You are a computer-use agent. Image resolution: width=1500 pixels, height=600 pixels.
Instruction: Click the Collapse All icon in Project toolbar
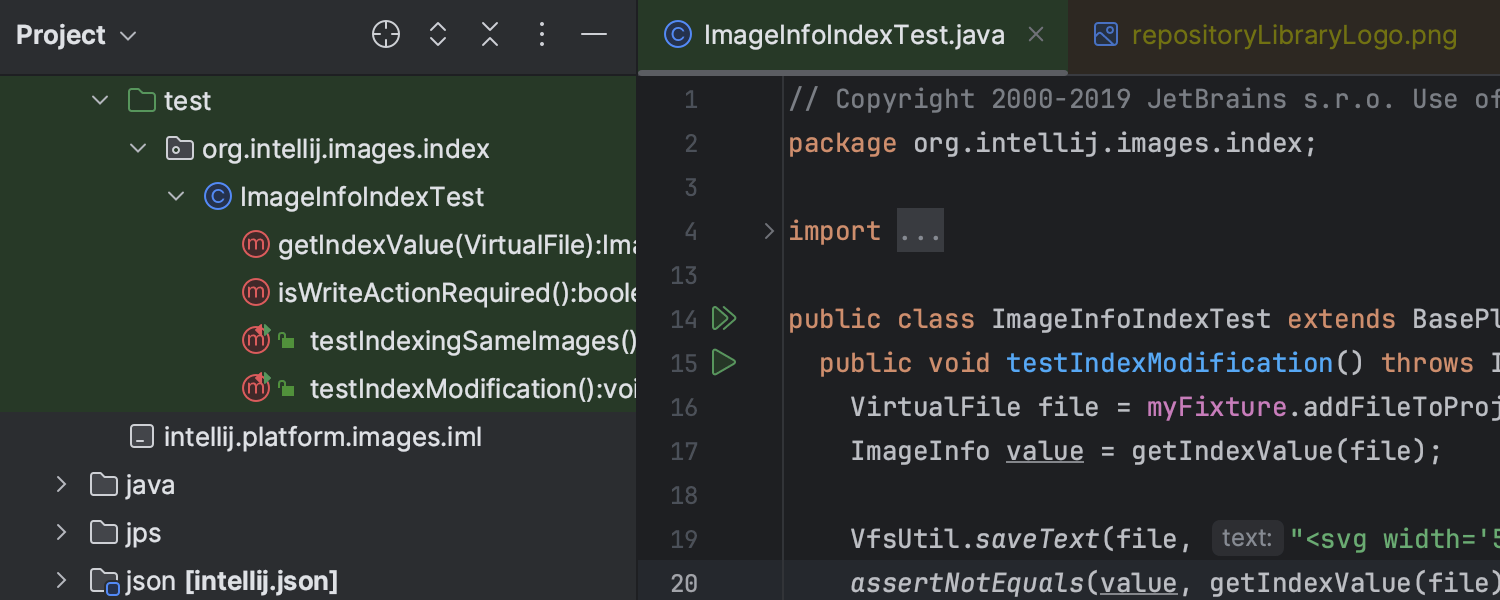pyautogui.click(x=489, y=33)
